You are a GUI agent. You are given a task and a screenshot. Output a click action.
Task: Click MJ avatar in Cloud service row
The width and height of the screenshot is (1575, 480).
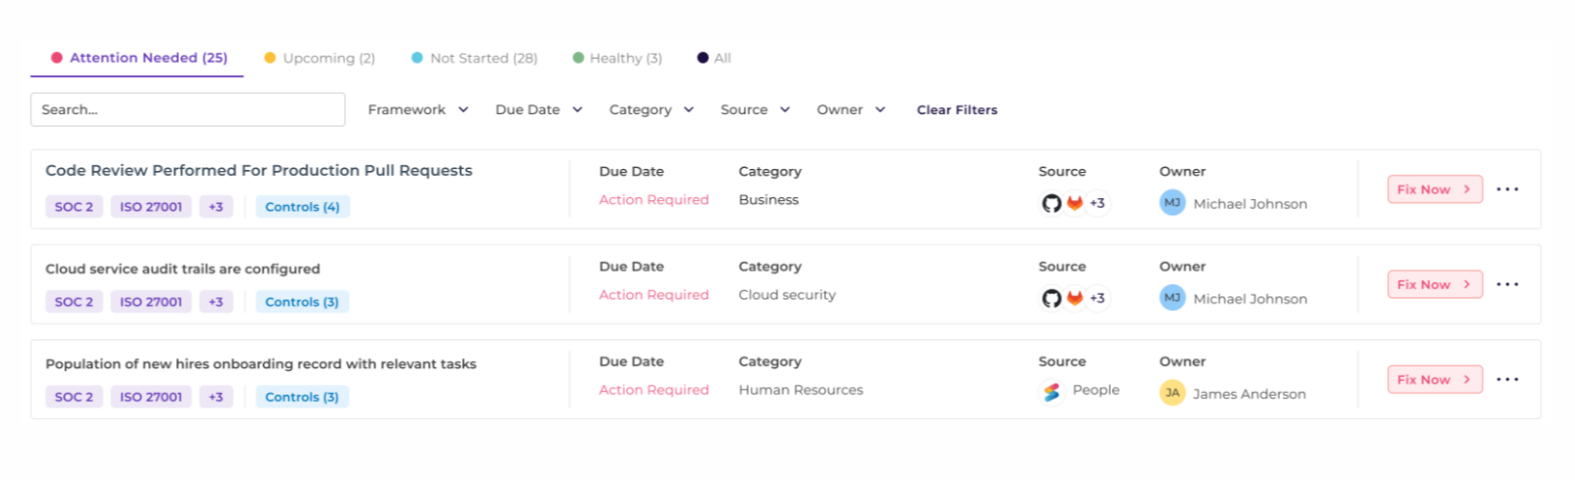click(x=1172, y=298)
